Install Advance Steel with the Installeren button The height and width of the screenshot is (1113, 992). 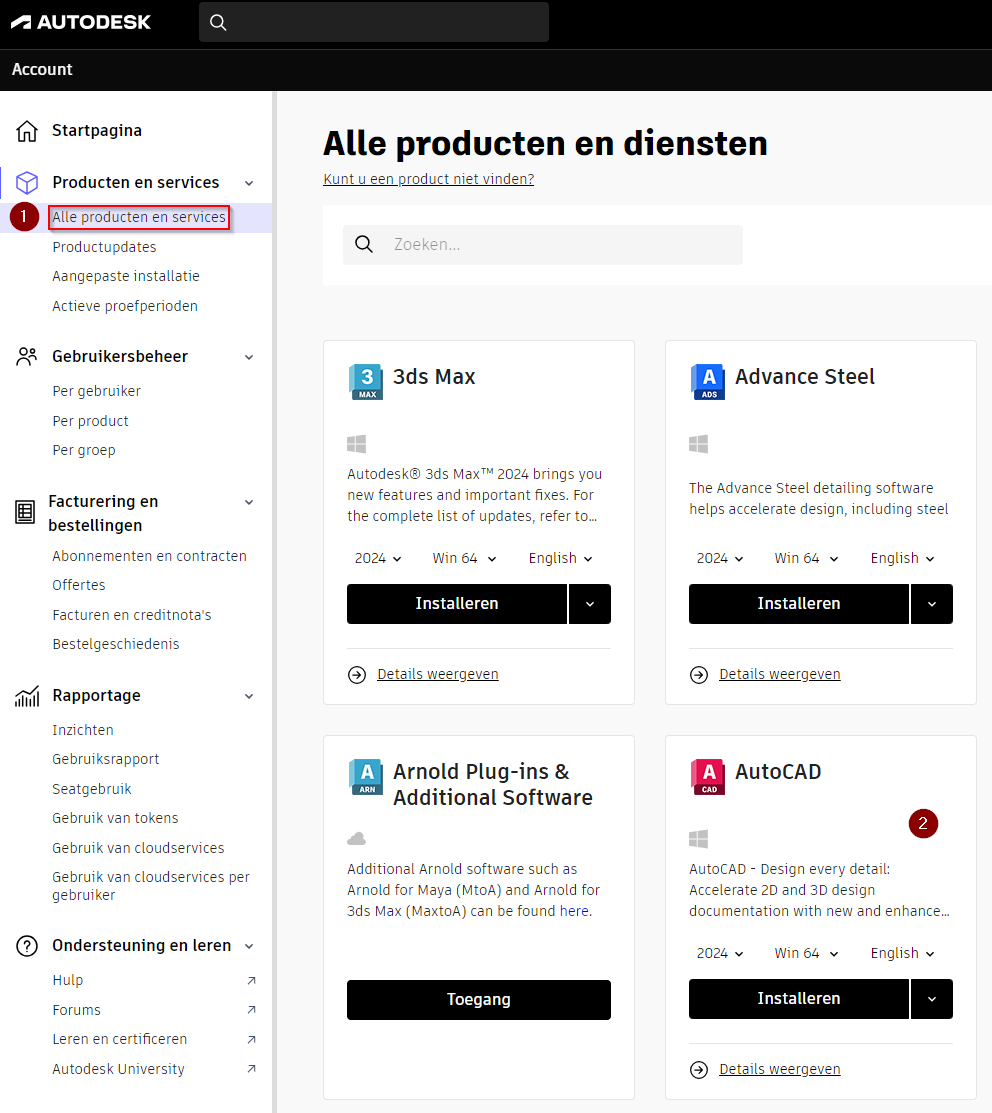[799, 604]
